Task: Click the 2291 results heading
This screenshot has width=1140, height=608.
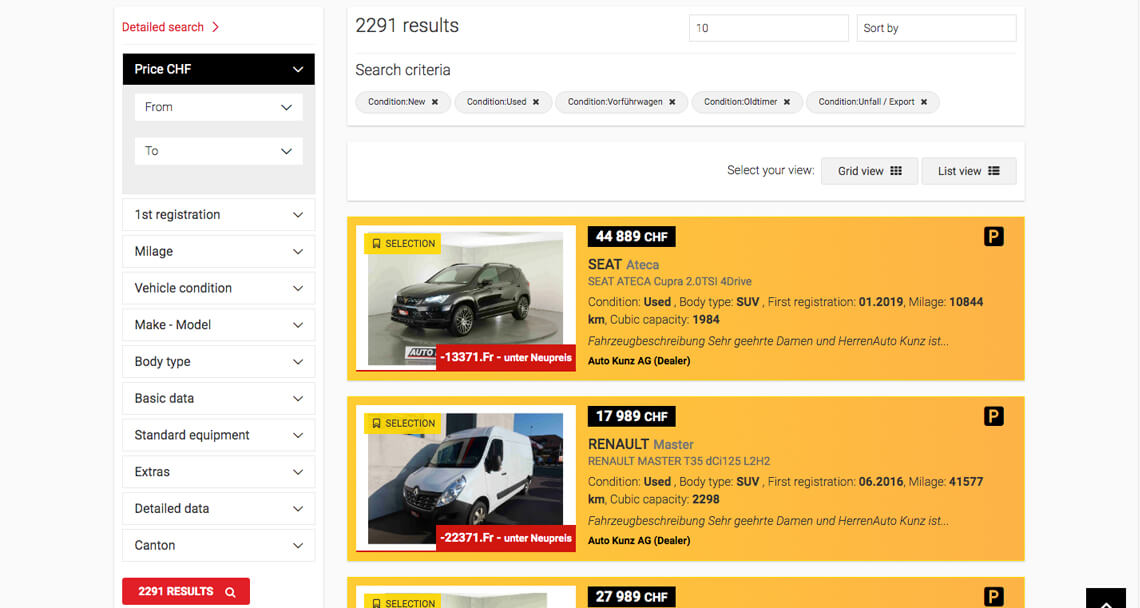Action: 407,26
